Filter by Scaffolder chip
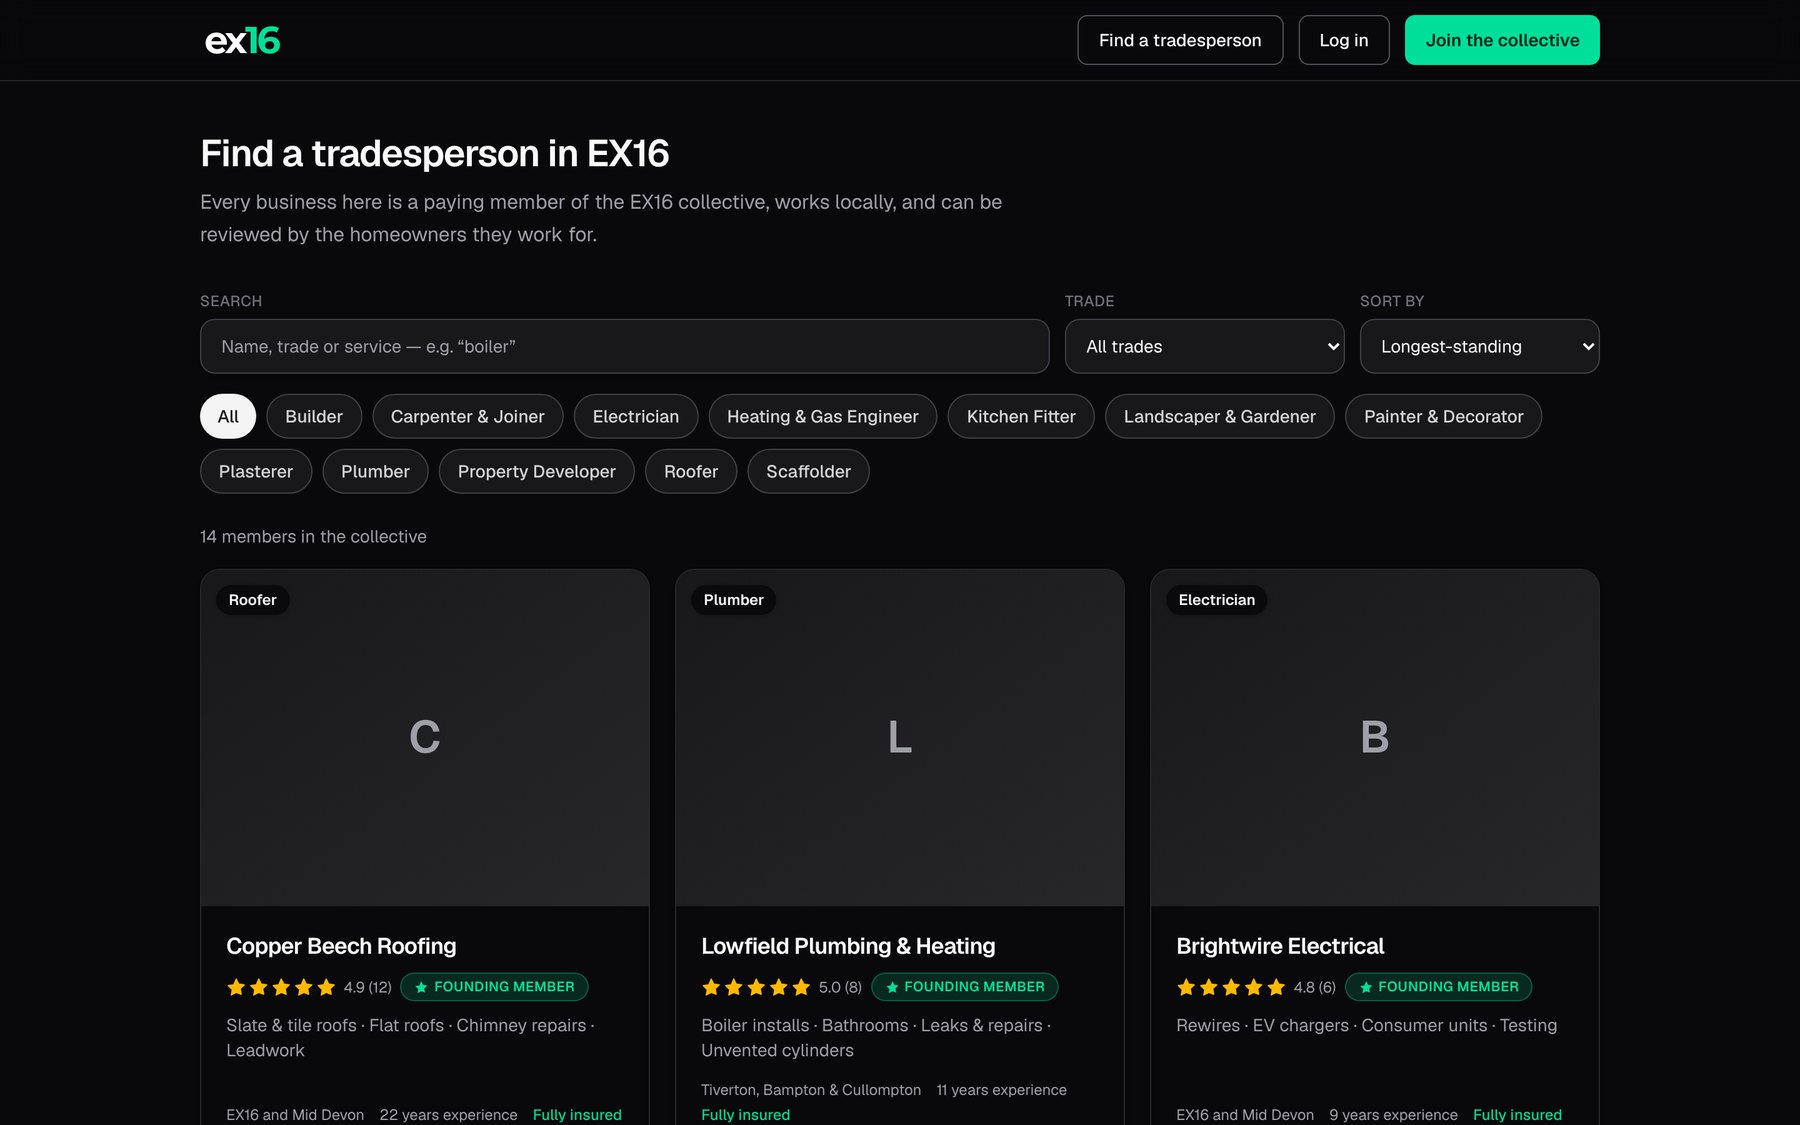This screenshot has height=1125, width=1800. (x=808, y=471)
